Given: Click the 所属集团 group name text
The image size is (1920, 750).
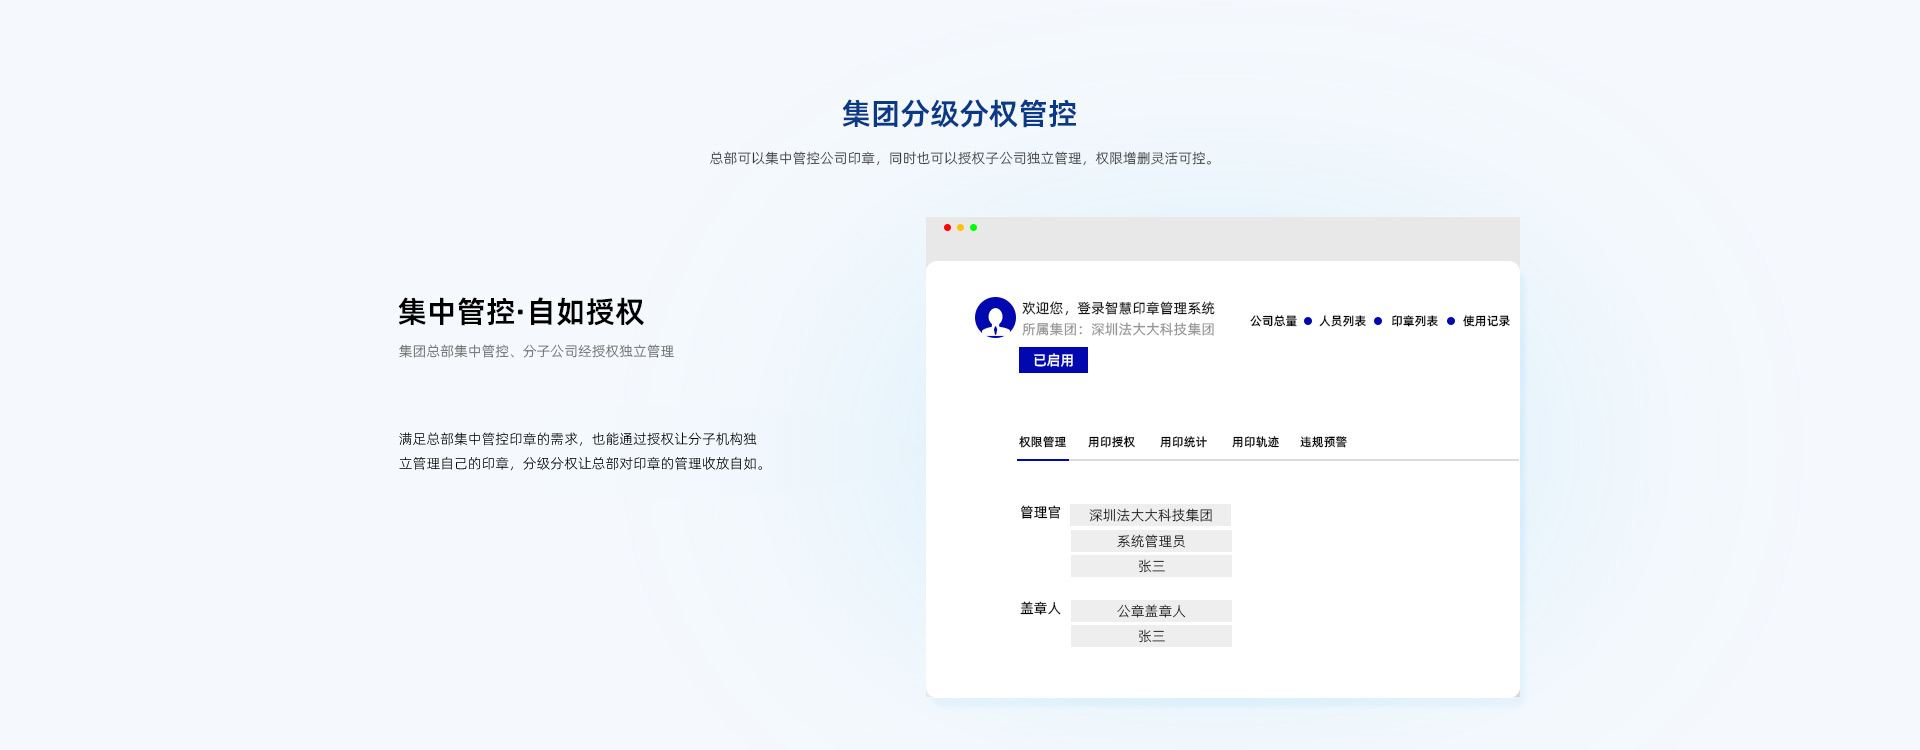Looking at the screenshot, I should 1118,329.
